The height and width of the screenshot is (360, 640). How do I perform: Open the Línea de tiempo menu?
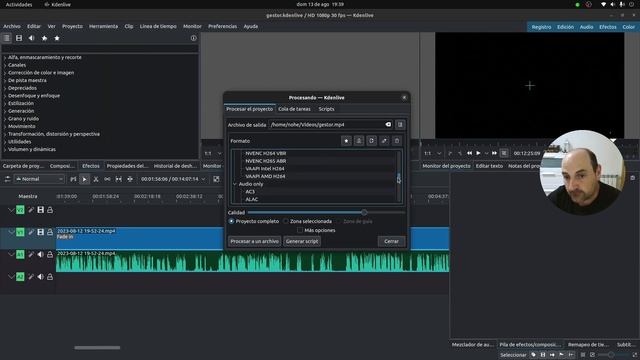(158, 26)
